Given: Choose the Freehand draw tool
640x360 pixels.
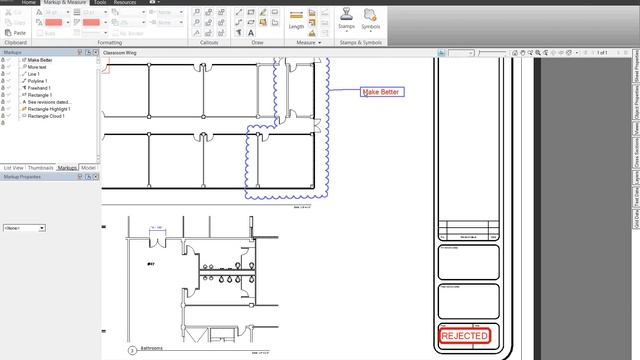Looking at the screenshot, I should [x=239, y=33].
